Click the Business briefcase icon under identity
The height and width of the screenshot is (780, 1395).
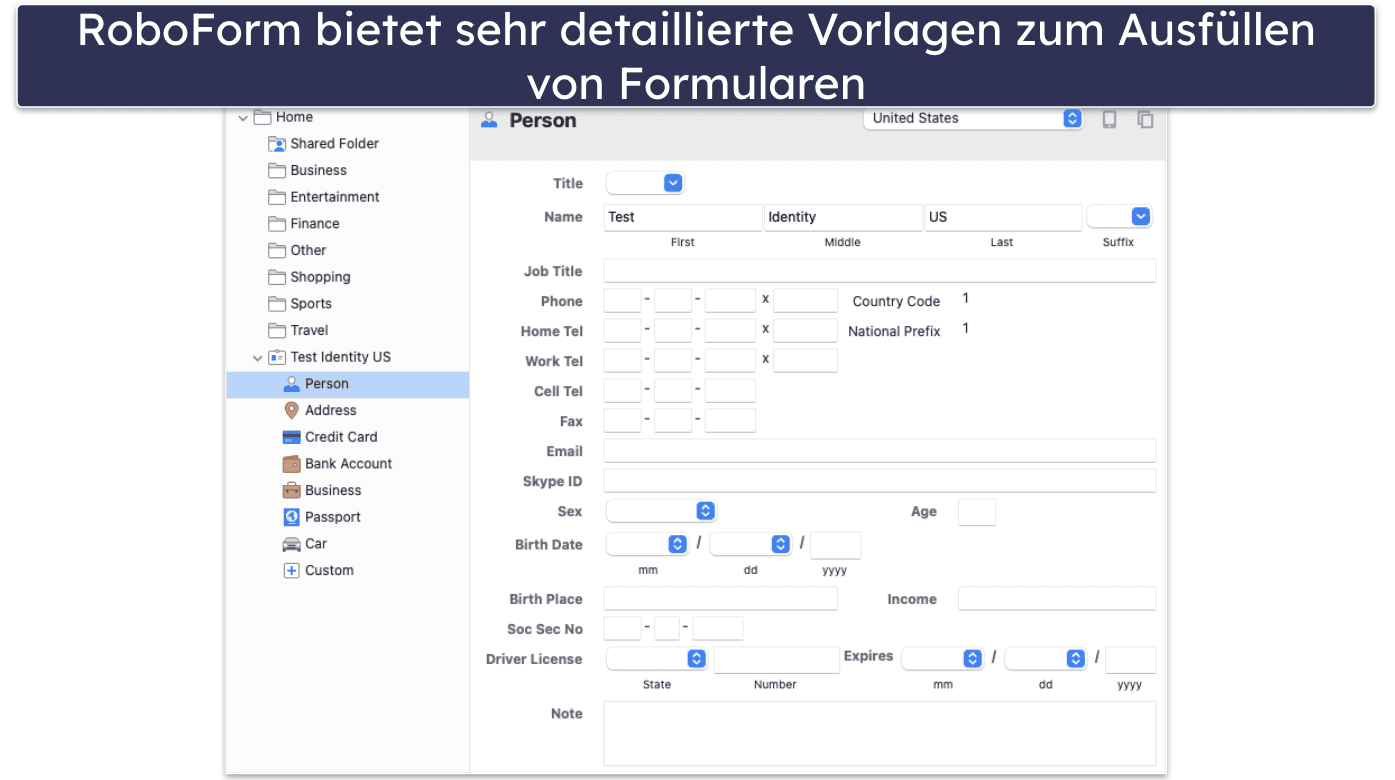pos(292,490)
